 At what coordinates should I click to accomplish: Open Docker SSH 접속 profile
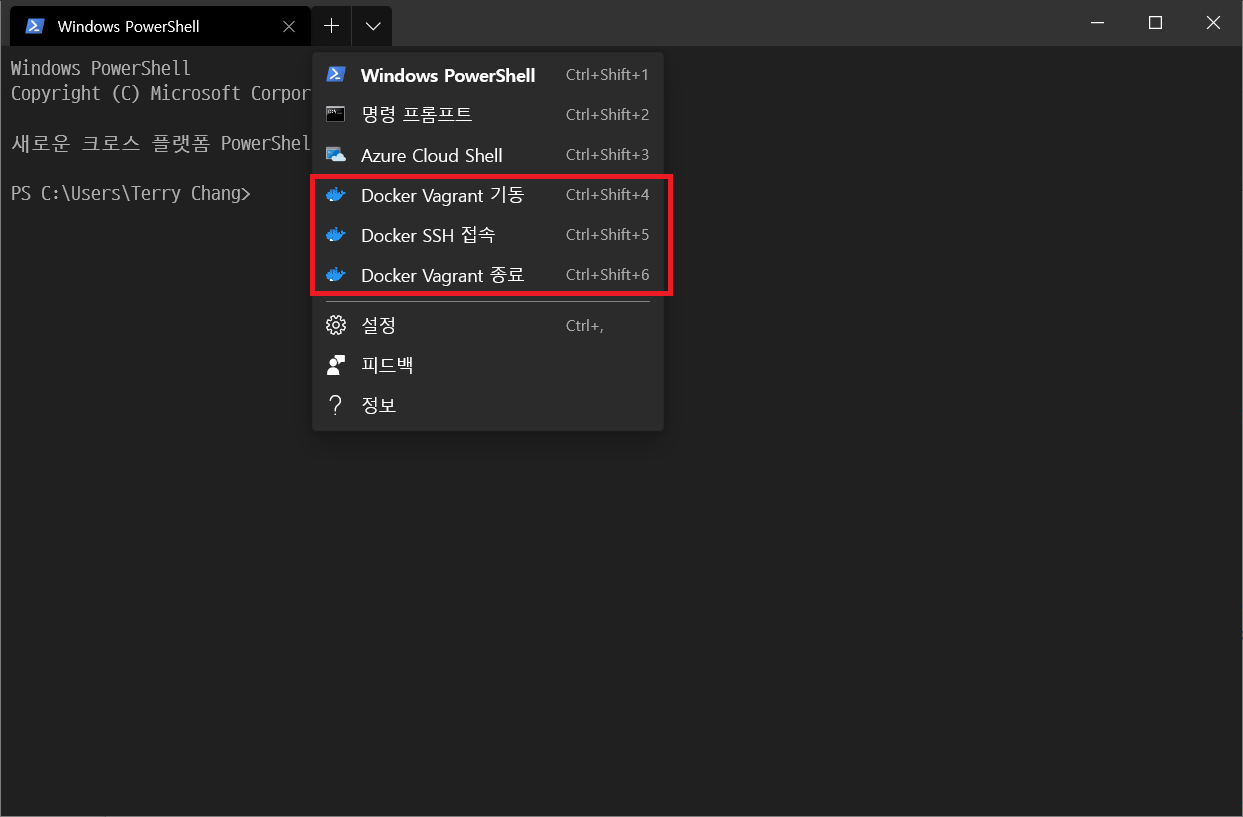[x=488, y=235]
